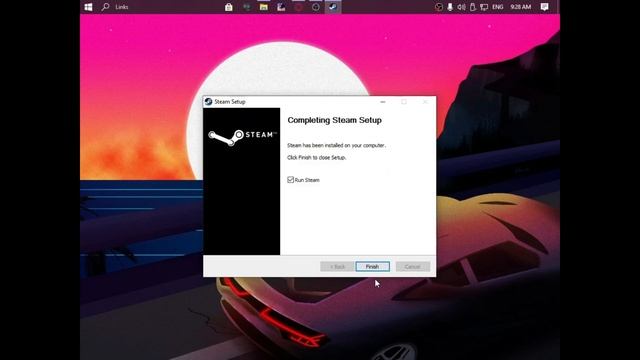Uncheck the Run Steam checkbox
The height and width of the screenshot is (360, 640).
coord(290,180)
